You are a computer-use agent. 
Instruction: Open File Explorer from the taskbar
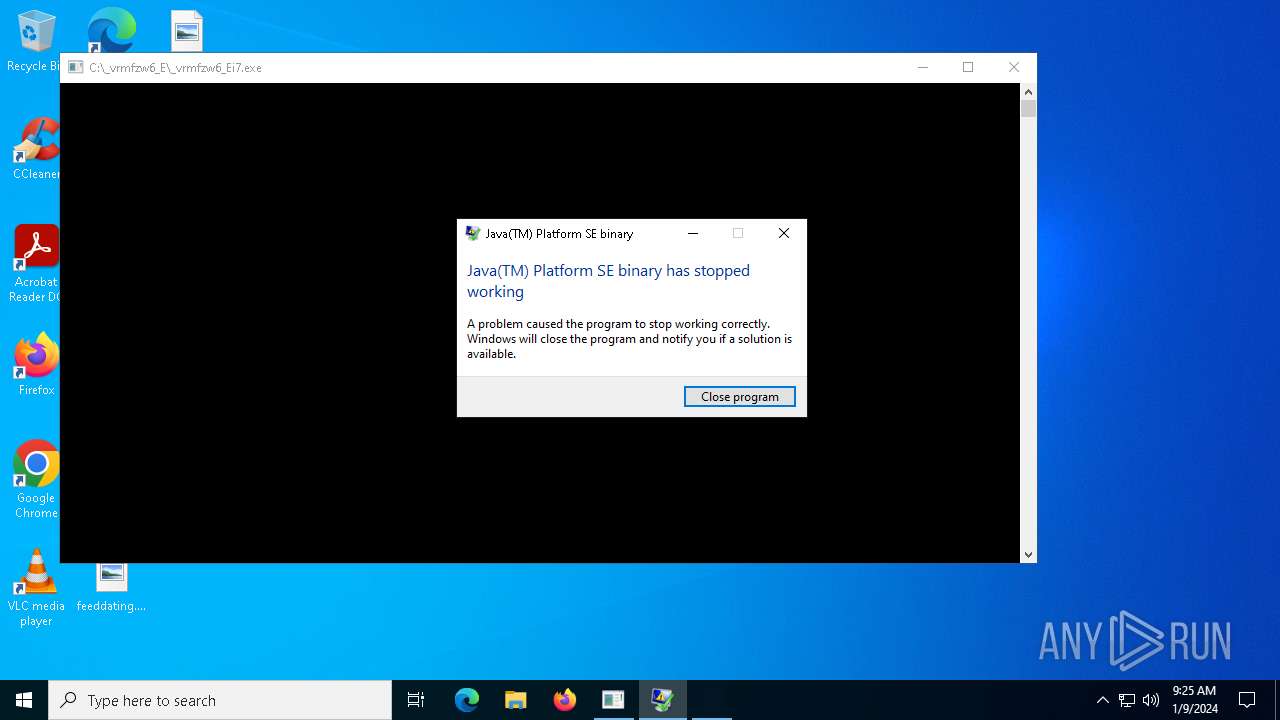click(515, 700)
